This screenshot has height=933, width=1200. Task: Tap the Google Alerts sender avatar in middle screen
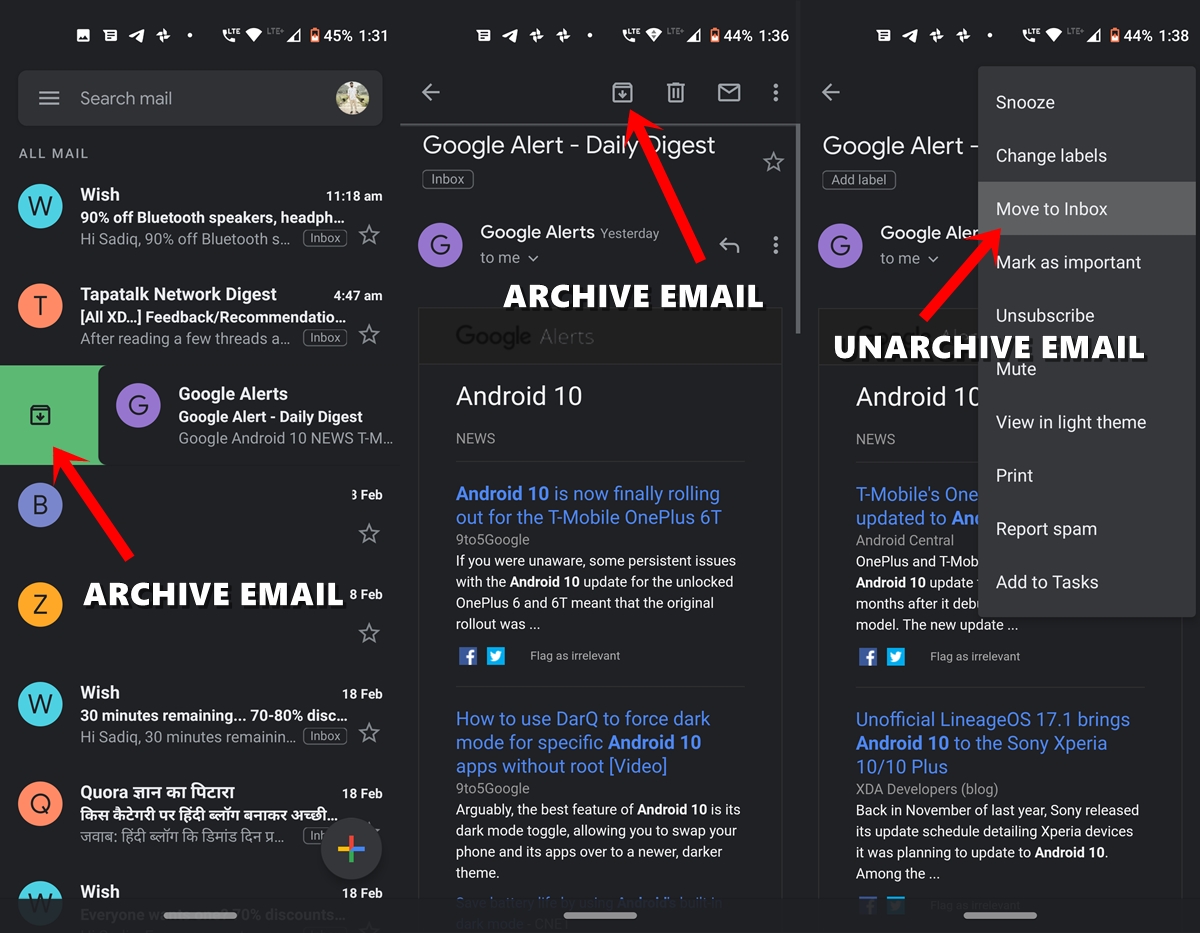click(x=440, y=245)
